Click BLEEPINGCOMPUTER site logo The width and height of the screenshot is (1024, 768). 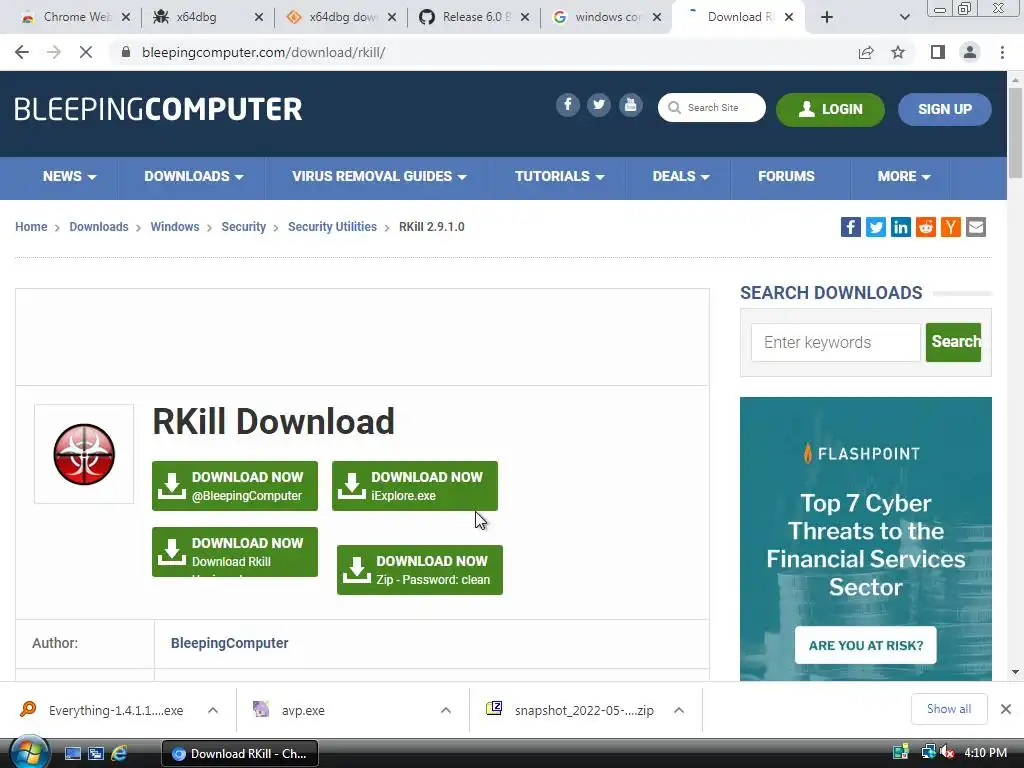(x=158, y=109)
